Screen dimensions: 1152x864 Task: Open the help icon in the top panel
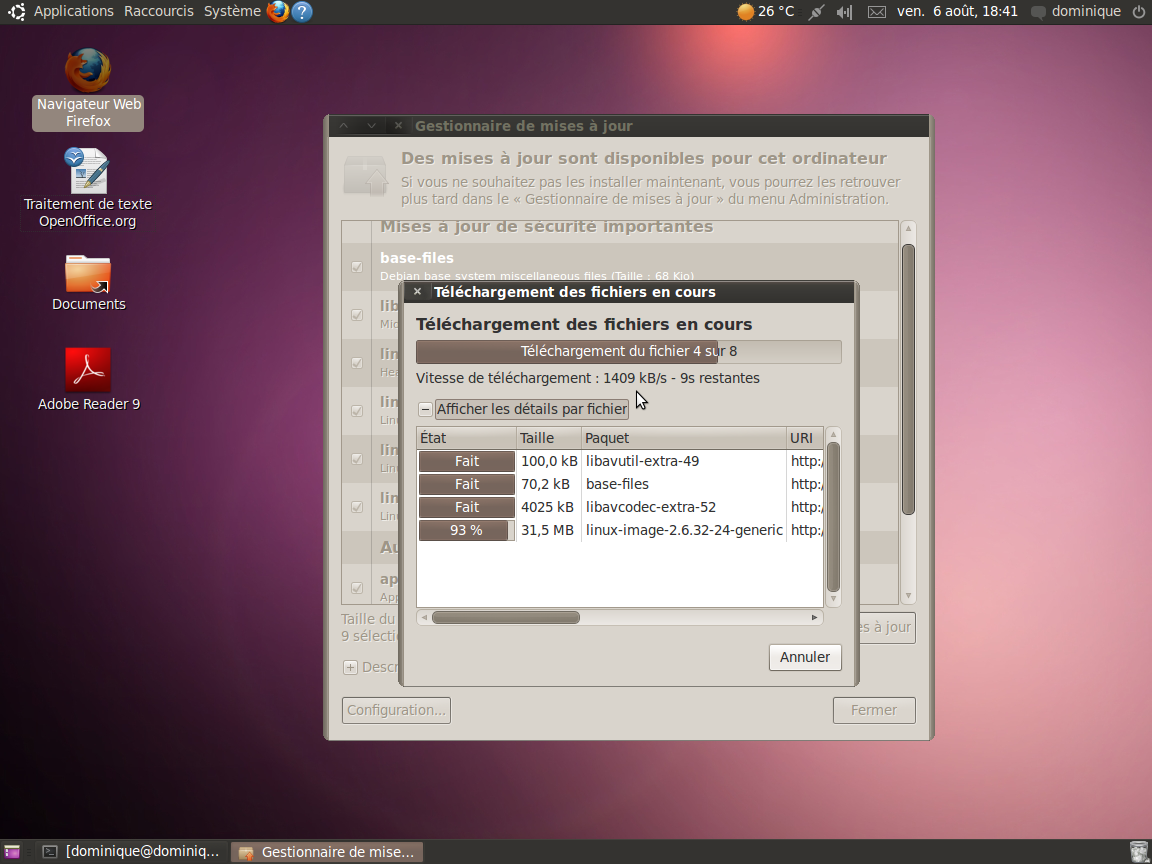click(x=302, y=11)
